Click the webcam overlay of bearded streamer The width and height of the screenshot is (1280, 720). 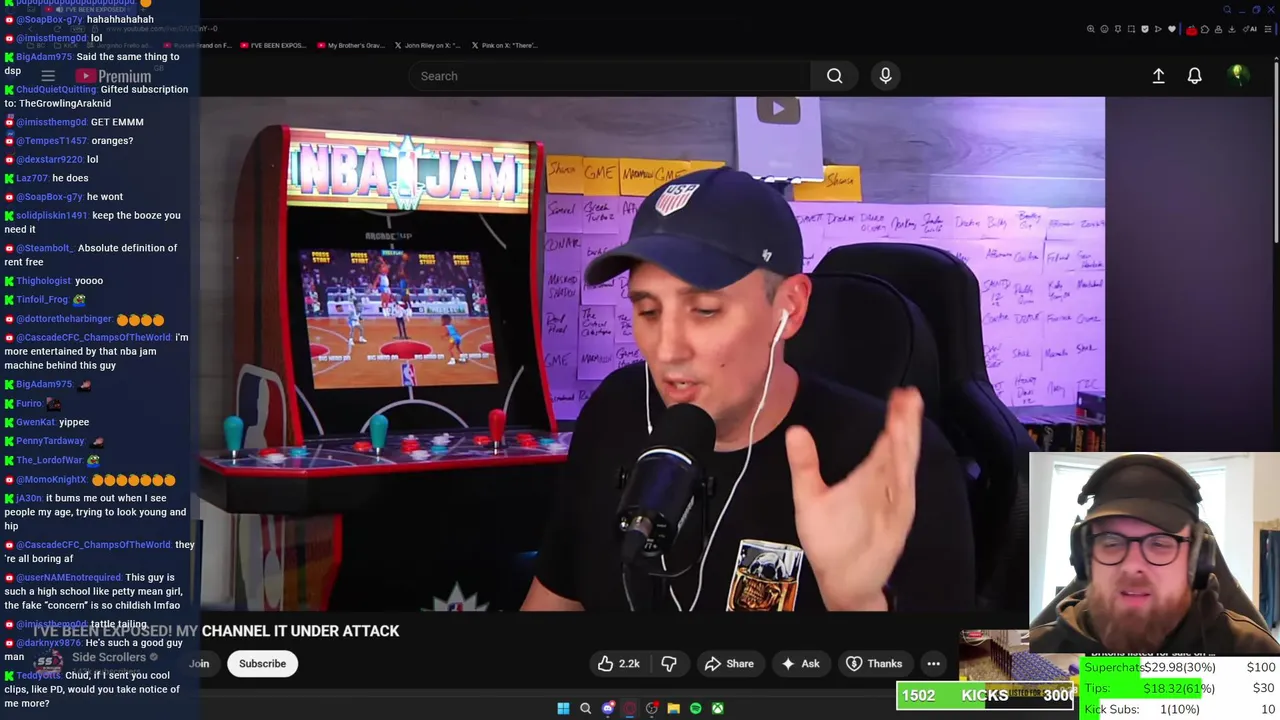point(1154,552)
